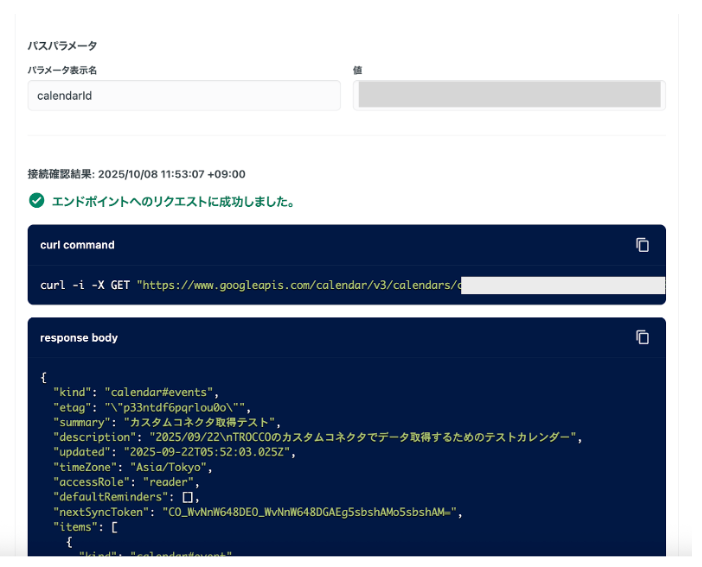This screenshot has height=567, width=702.
Task: Click the googleapis calendar URL in curl command
Action: tap(298, 285)
